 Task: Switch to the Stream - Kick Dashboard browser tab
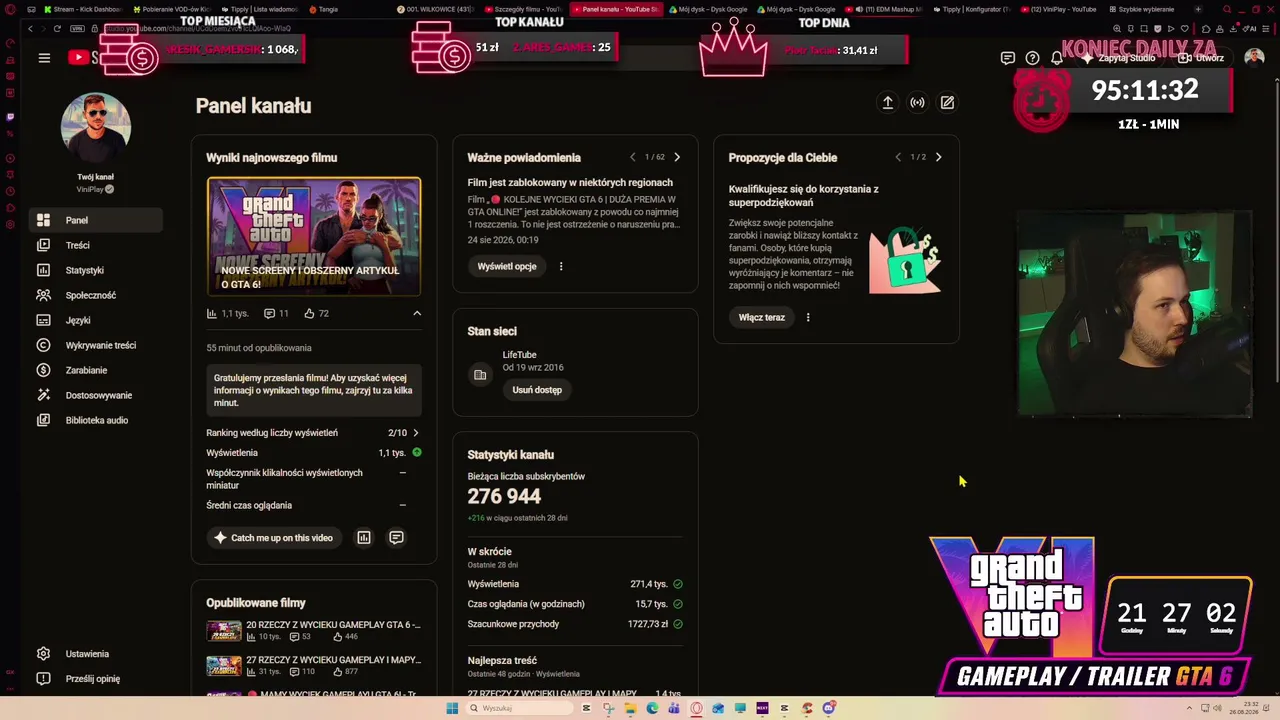tap(83, 9)
